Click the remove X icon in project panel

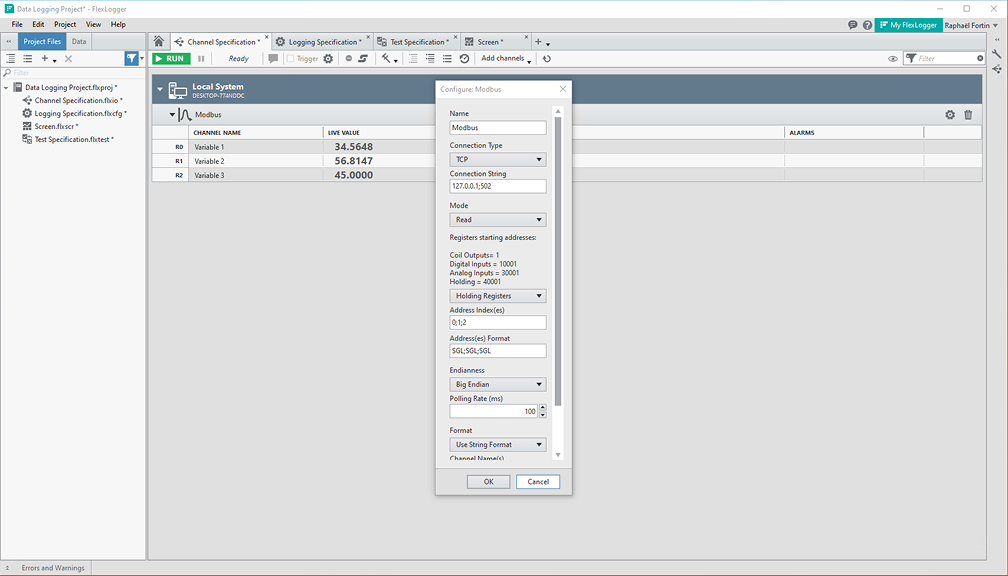click(68, 58)
